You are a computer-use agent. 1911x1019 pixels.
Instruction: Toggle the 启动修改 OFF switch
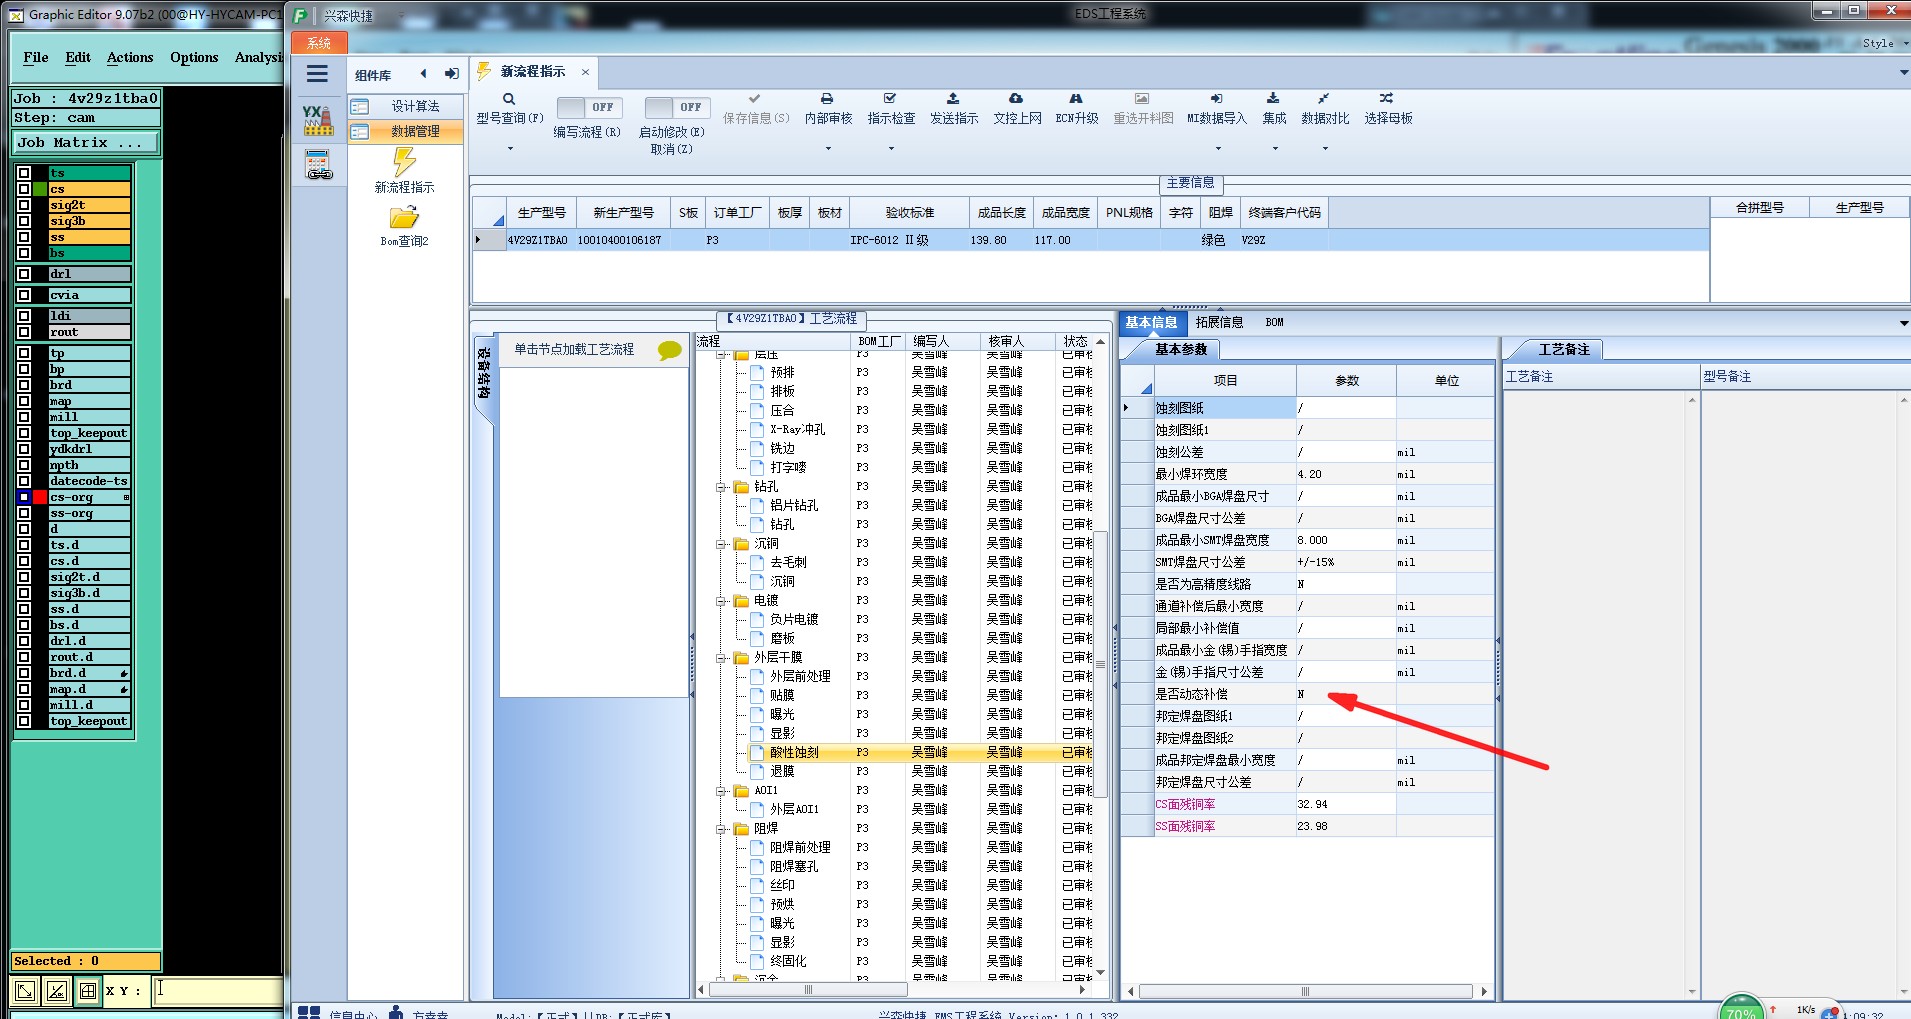point(677,107)
